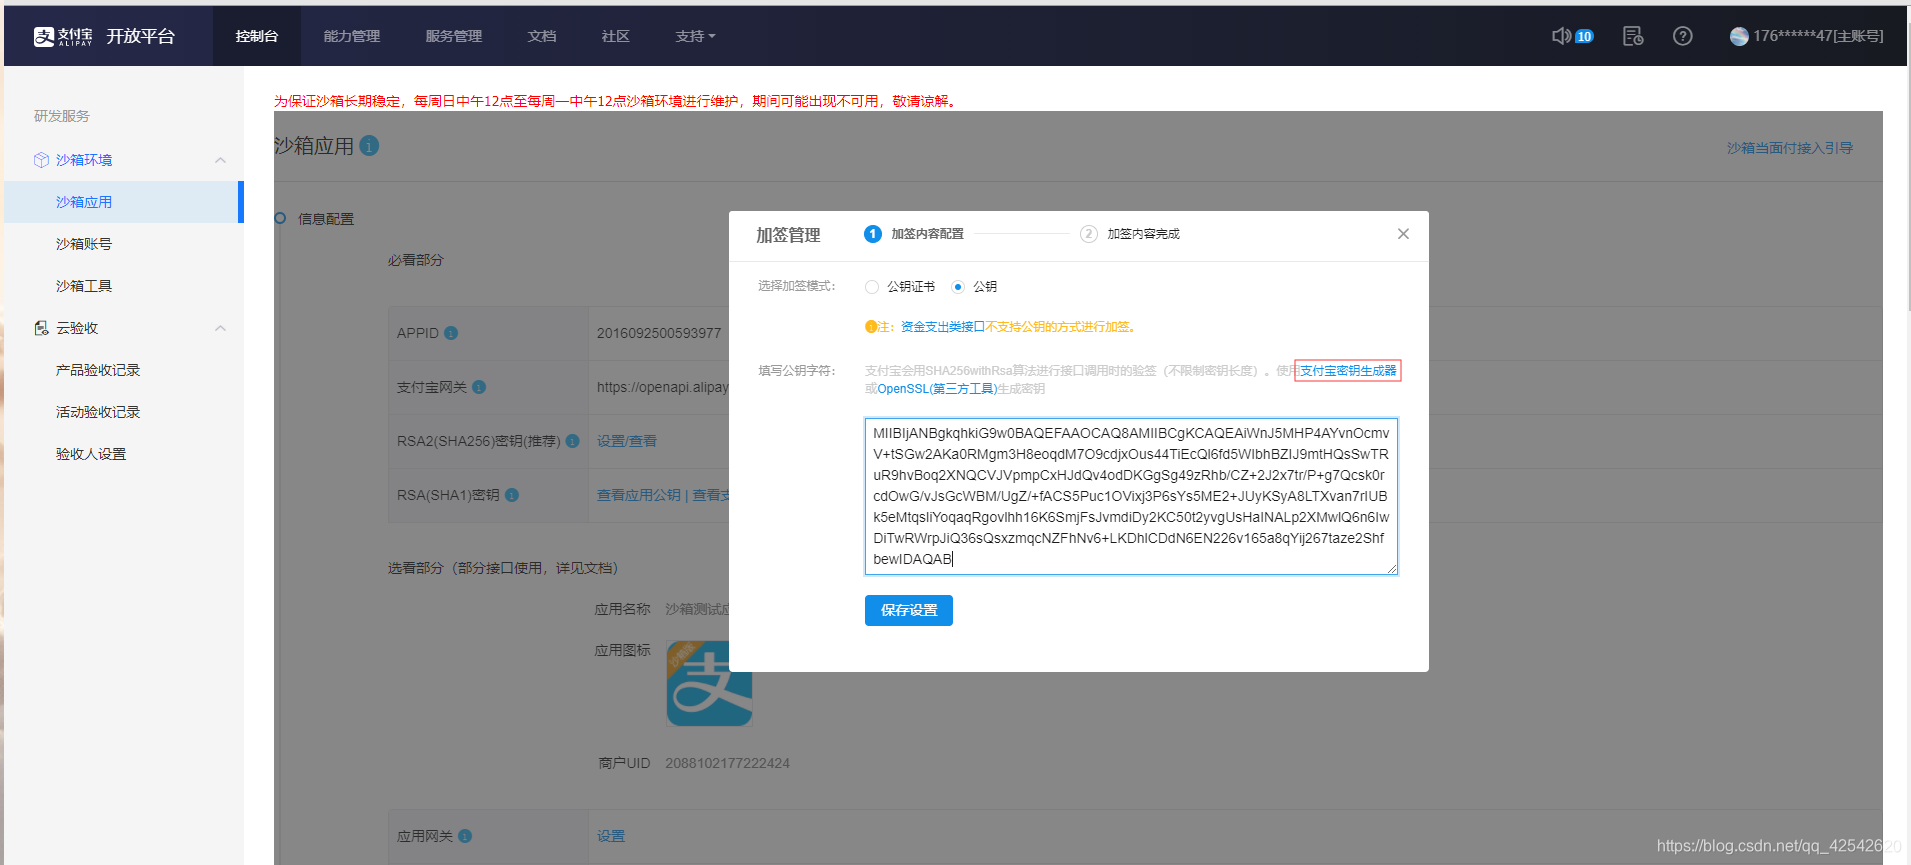Open the 能力管理 menu
Viewport: 1911px width, 865px height.
click(352, 36)
